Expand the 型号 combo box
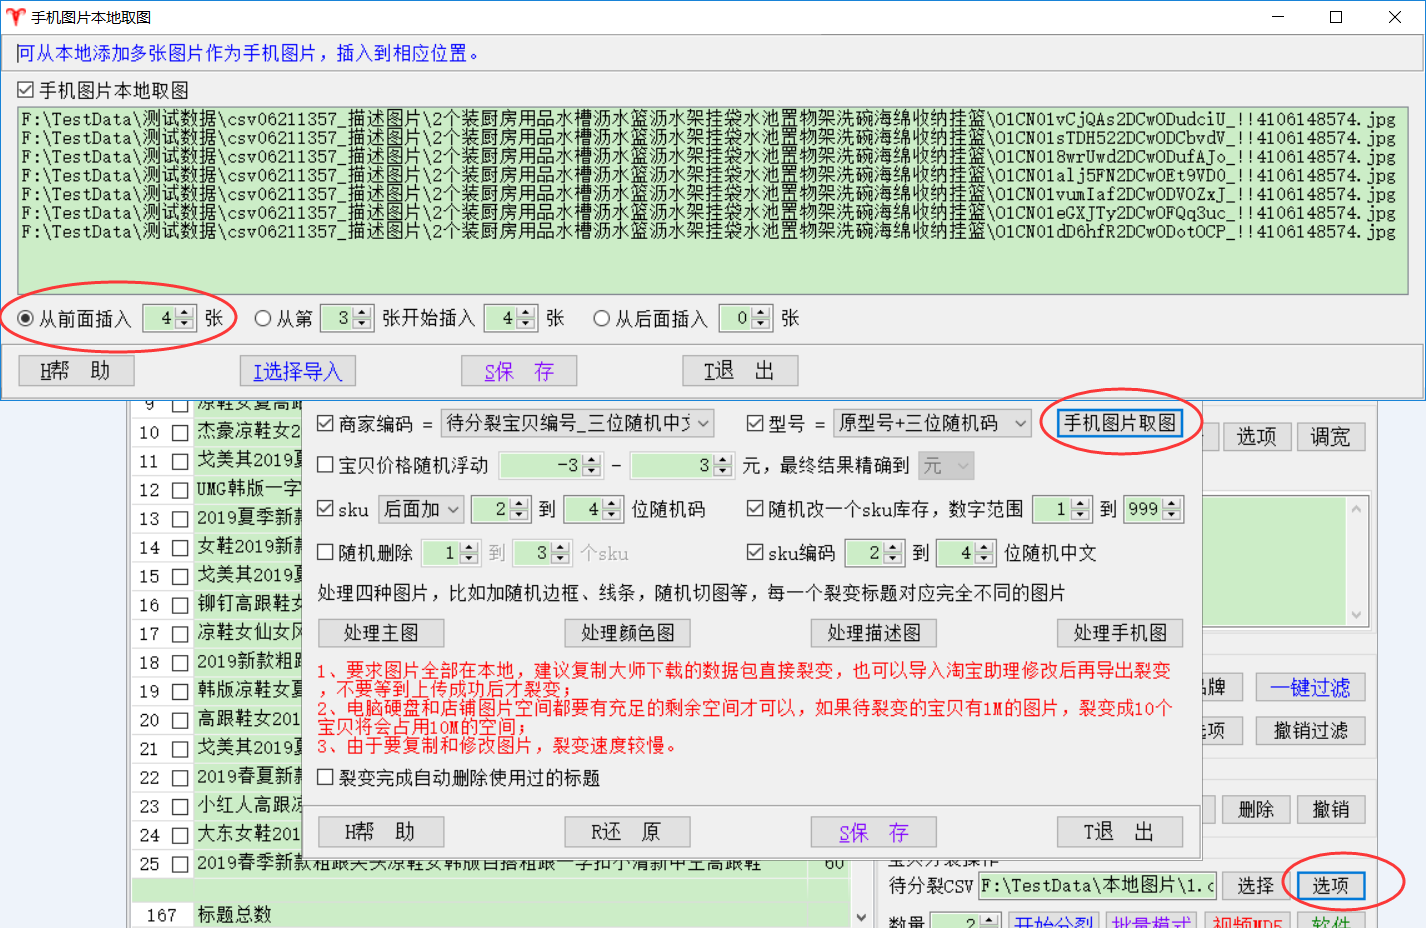Image resolution: width=1426 pixels, height=928 pixels. click(933, 424)
